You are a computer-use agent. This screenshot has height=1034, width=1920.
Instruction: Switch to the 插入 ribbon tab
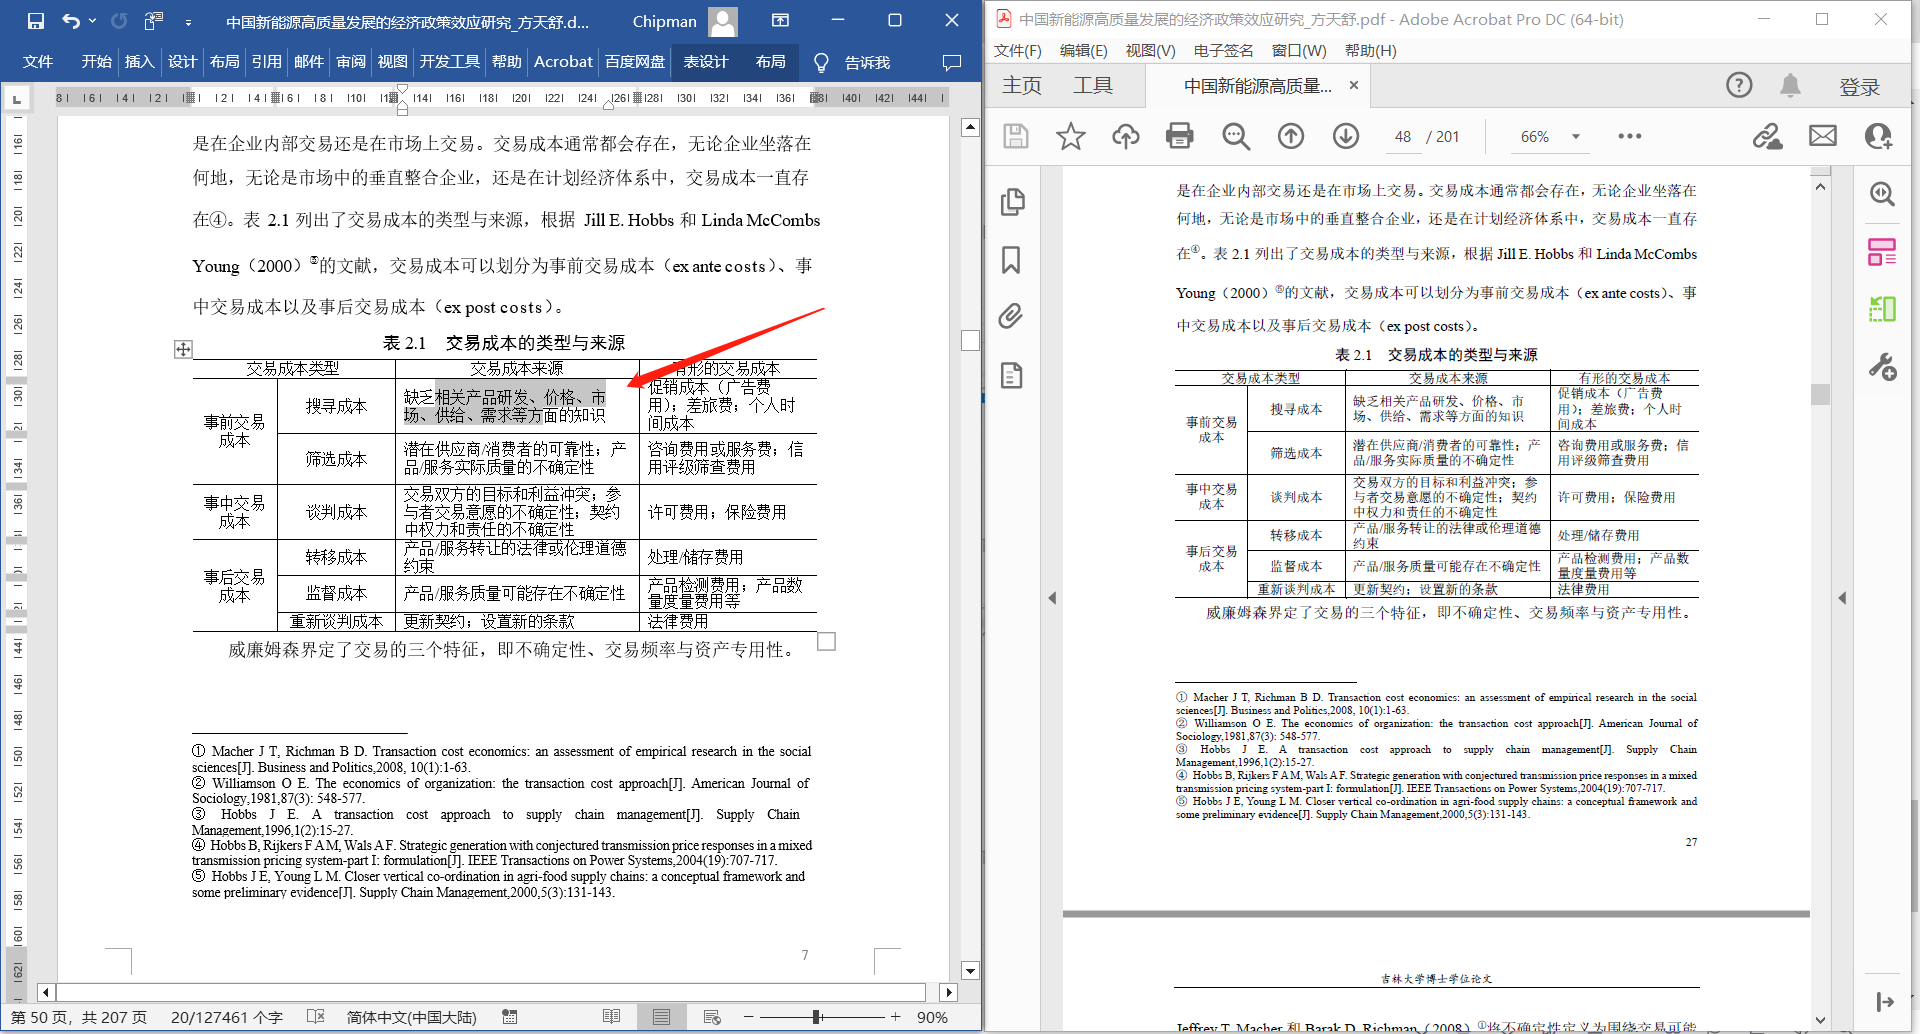pos(139,61)
